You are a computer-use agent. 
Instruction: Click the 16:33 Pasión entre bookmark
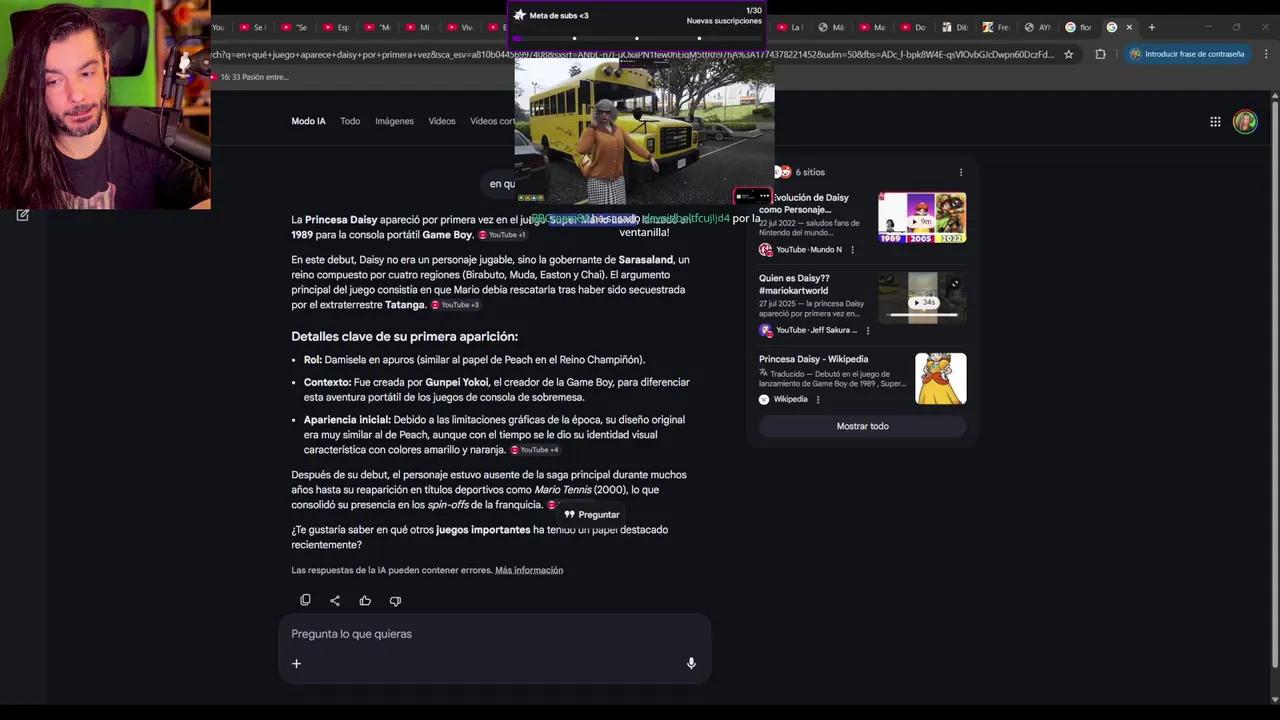249,77
